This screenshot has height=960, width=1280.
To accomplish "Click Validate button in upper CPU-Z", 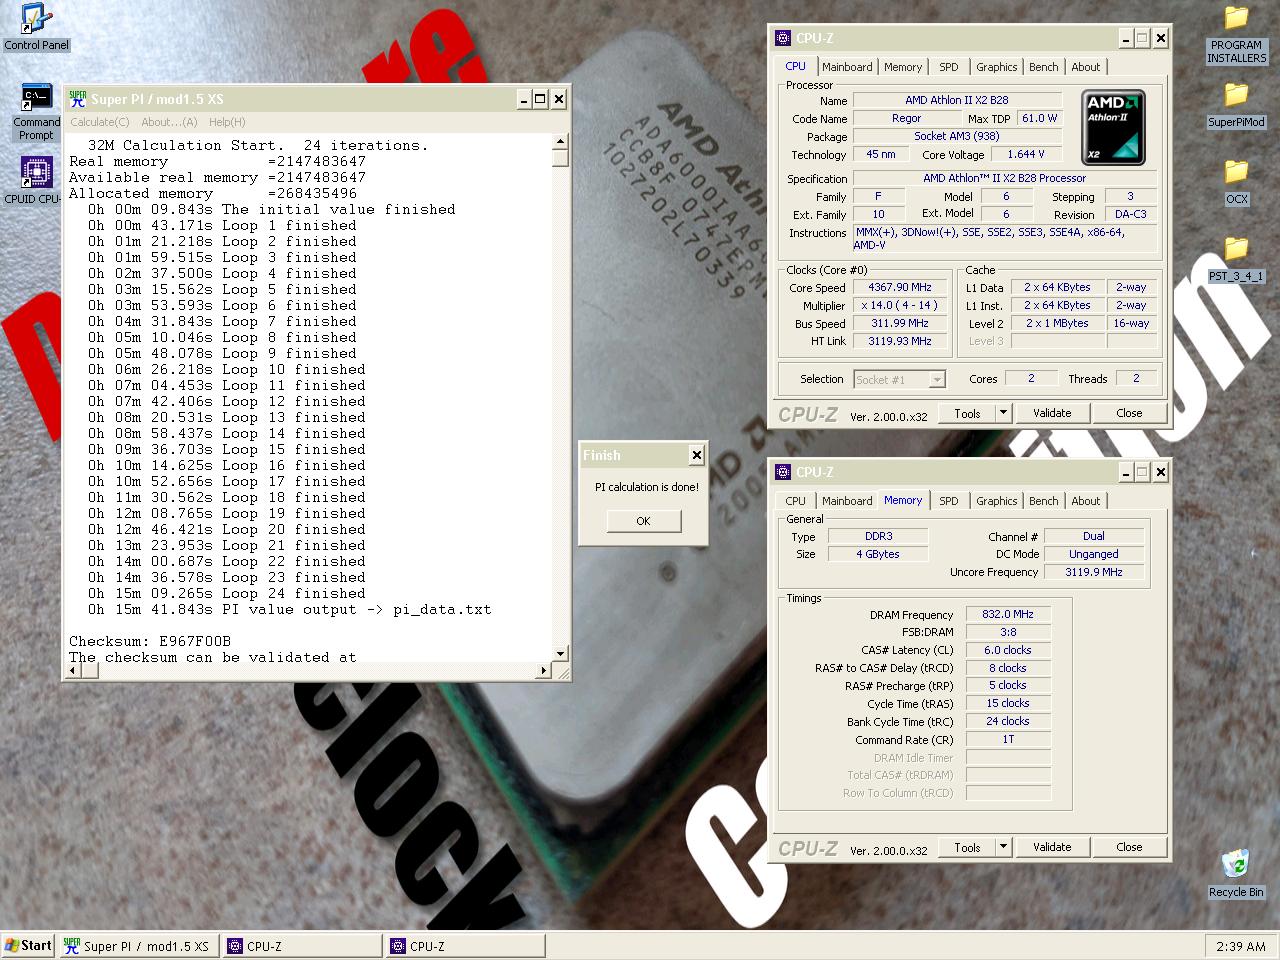I will 1052,413.
